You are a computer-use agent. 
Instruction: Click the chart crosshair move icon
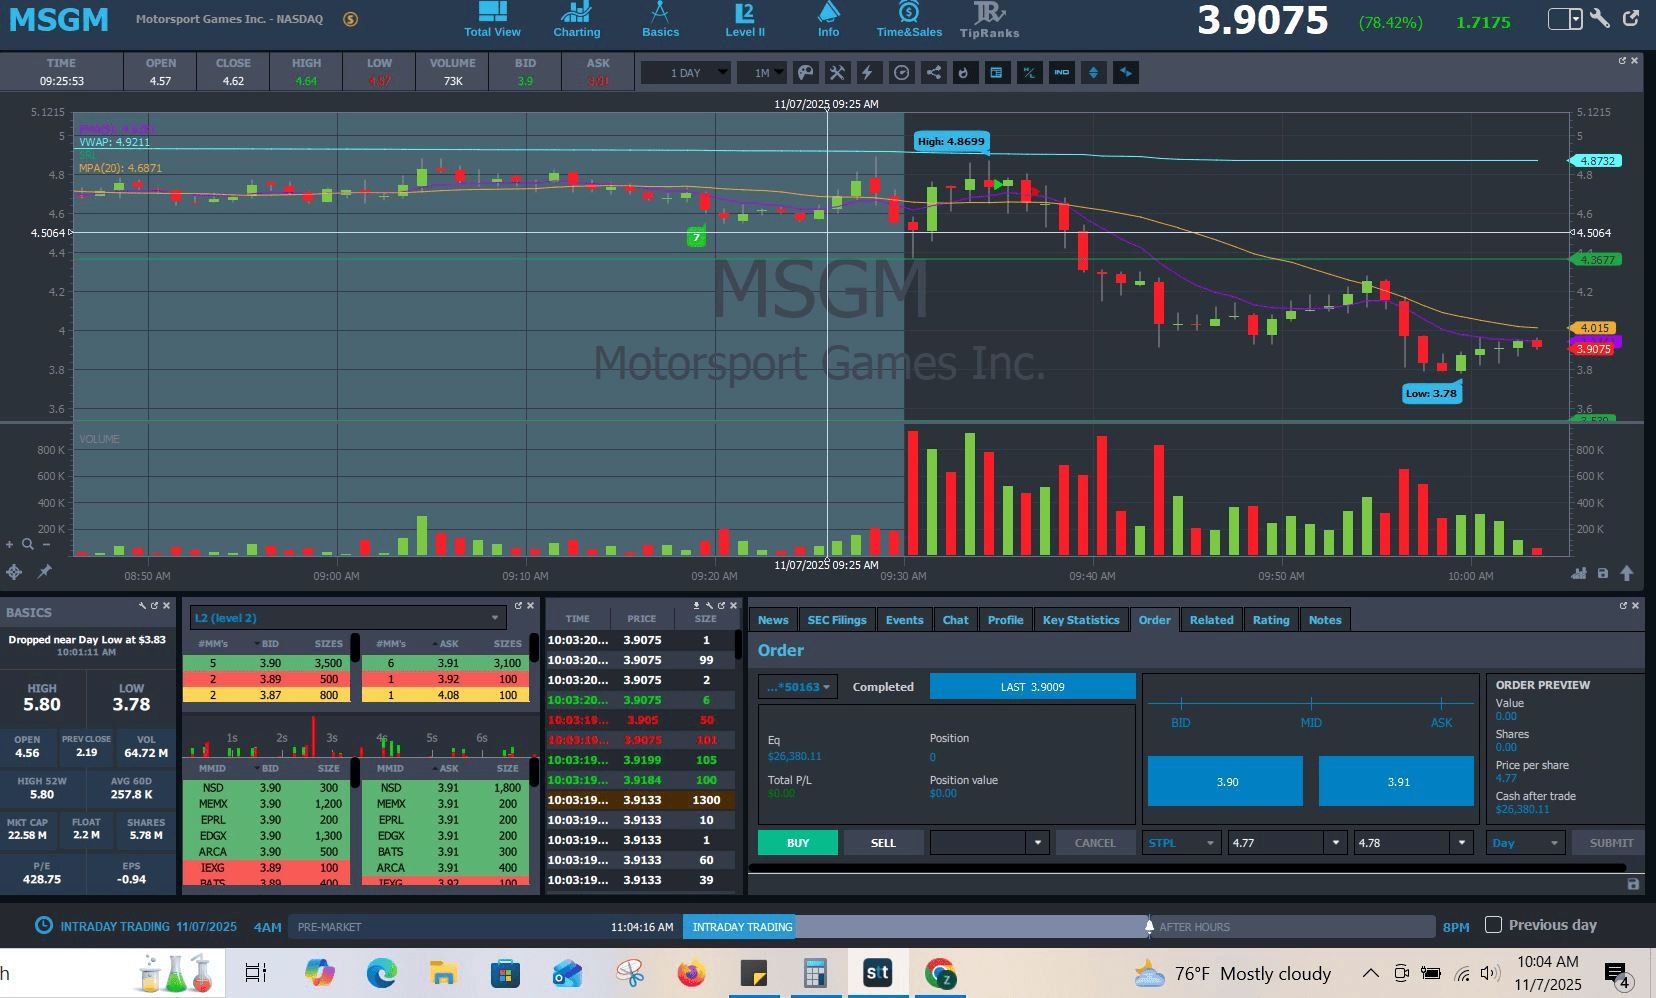(14, 572)
